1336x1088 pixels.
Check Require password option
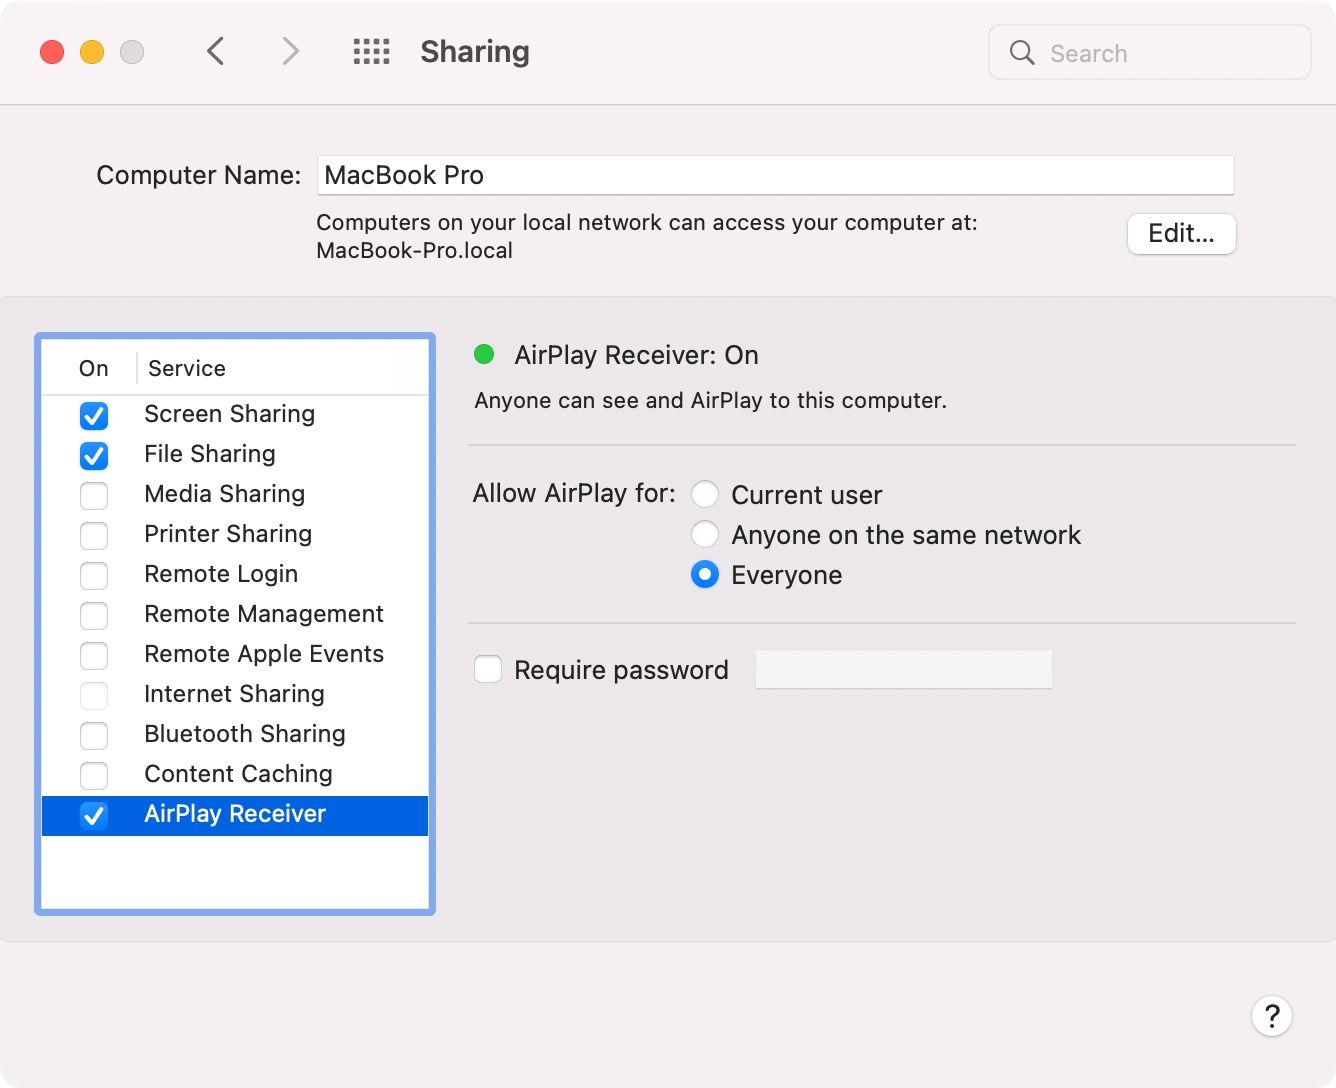coord(488,669)
